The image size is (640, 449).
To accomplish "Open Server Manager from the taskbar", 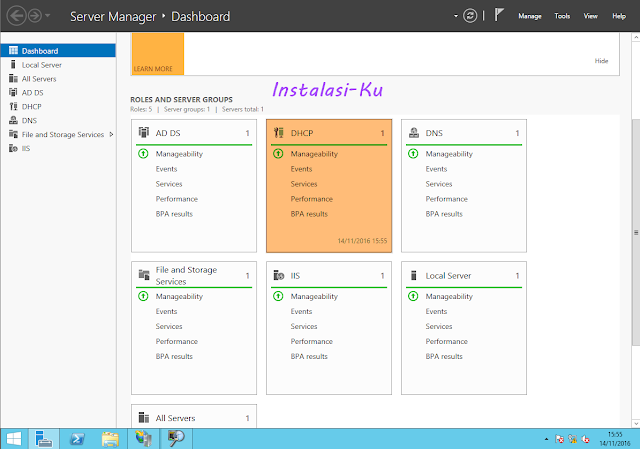I will [43, 439].
